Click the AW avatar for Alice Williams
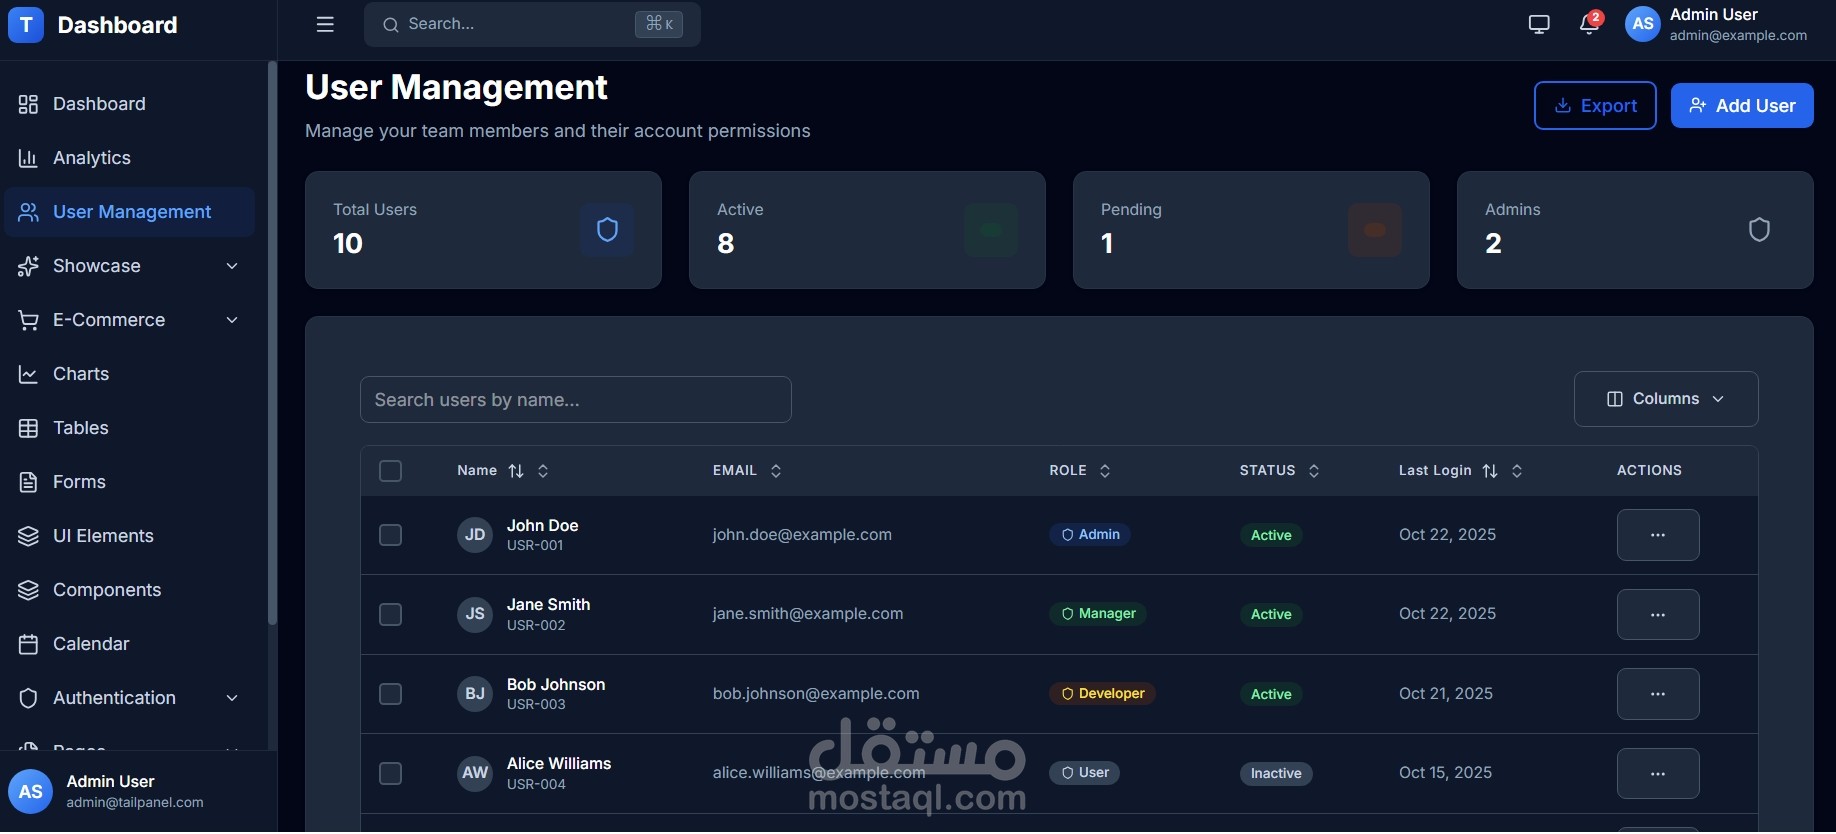The width and height of the screenshot is (1836, 834). pos(475,773)
